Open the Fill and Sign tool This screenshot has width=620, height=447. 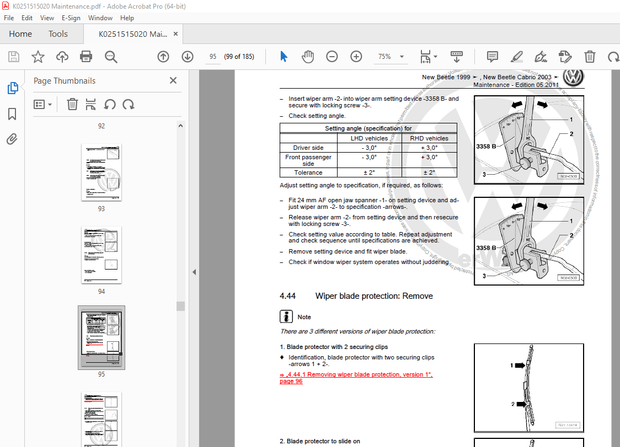tap(541, 57)
